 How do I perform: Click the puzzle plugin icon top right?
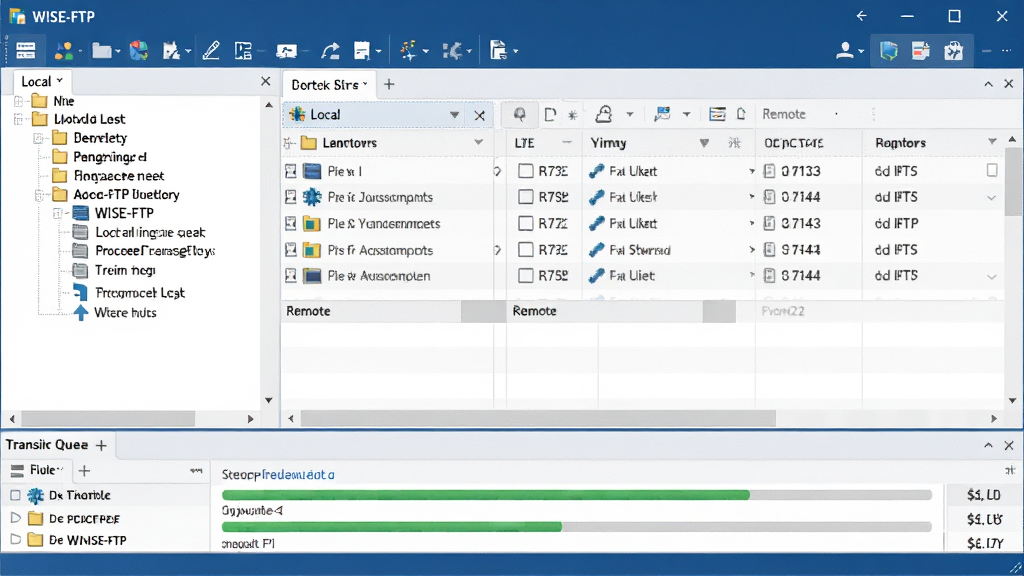coord(953,50)
